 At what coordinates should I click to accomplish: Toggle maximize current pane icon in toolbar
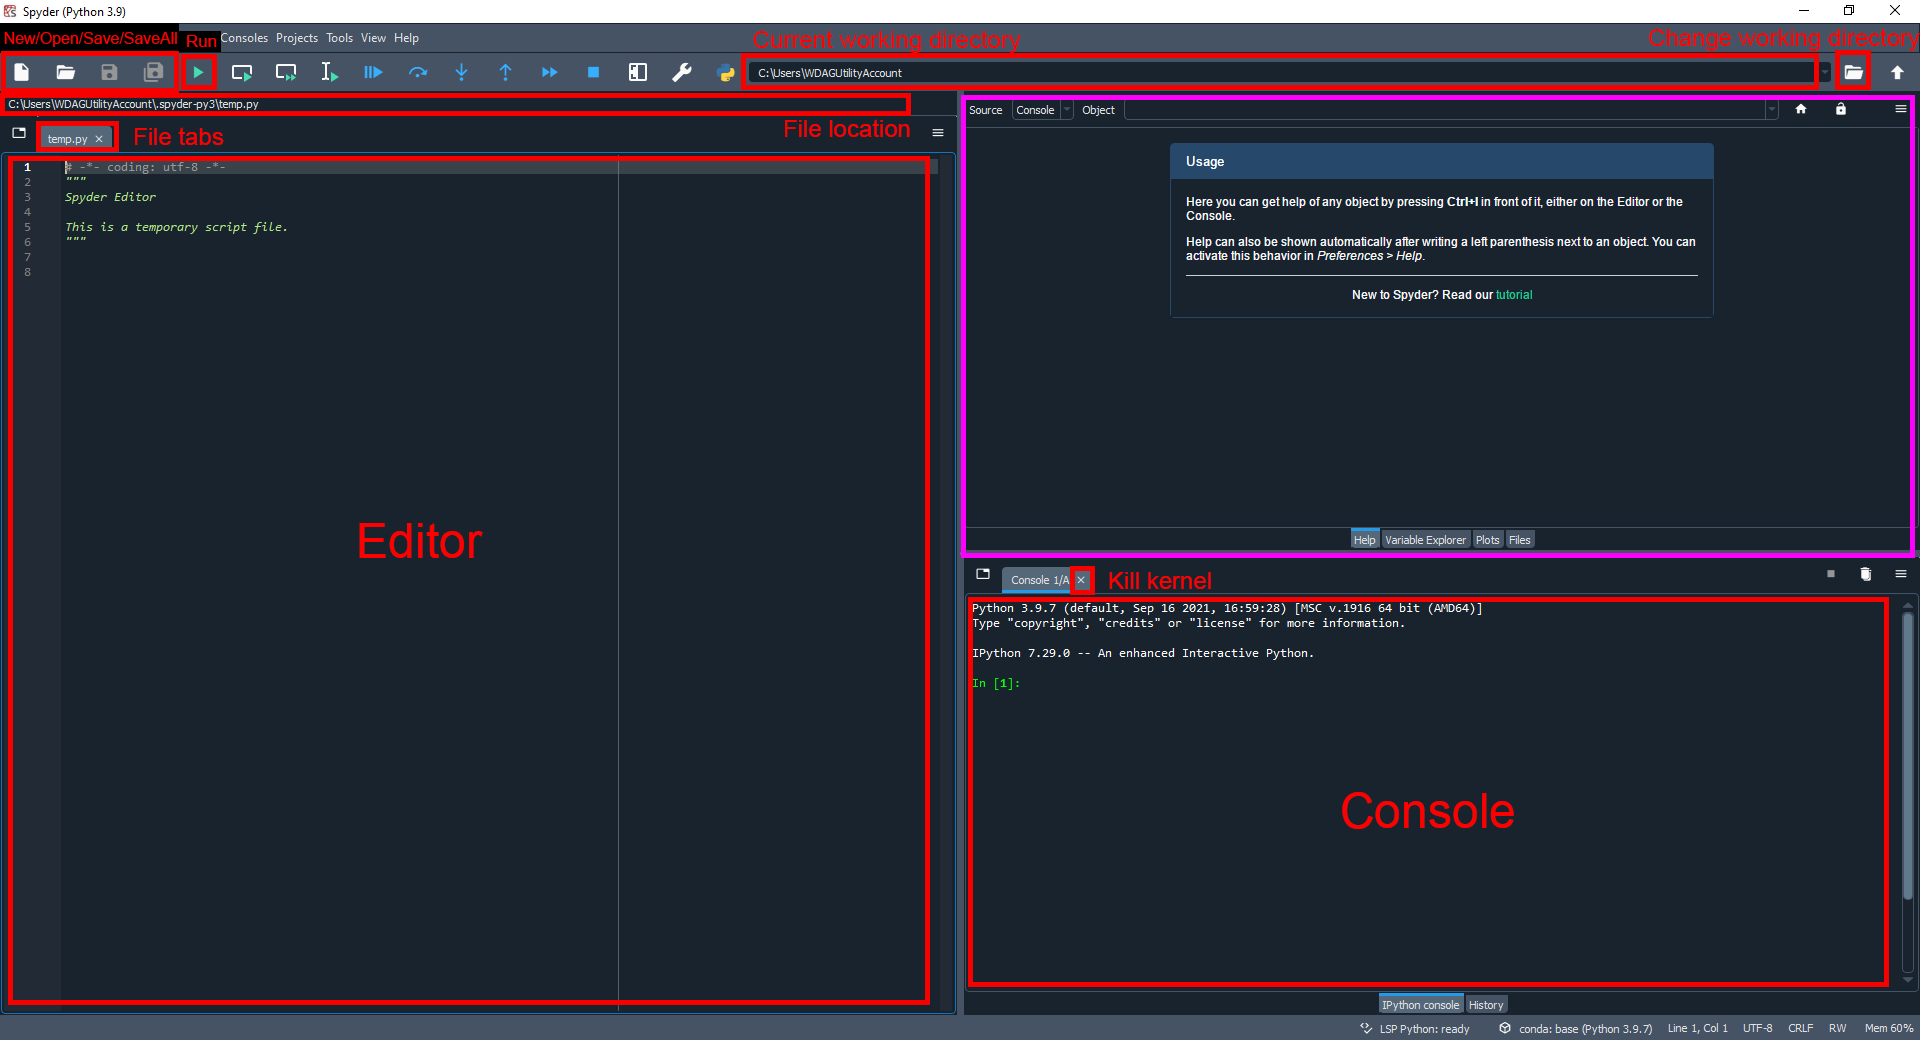tap(637, 72)
